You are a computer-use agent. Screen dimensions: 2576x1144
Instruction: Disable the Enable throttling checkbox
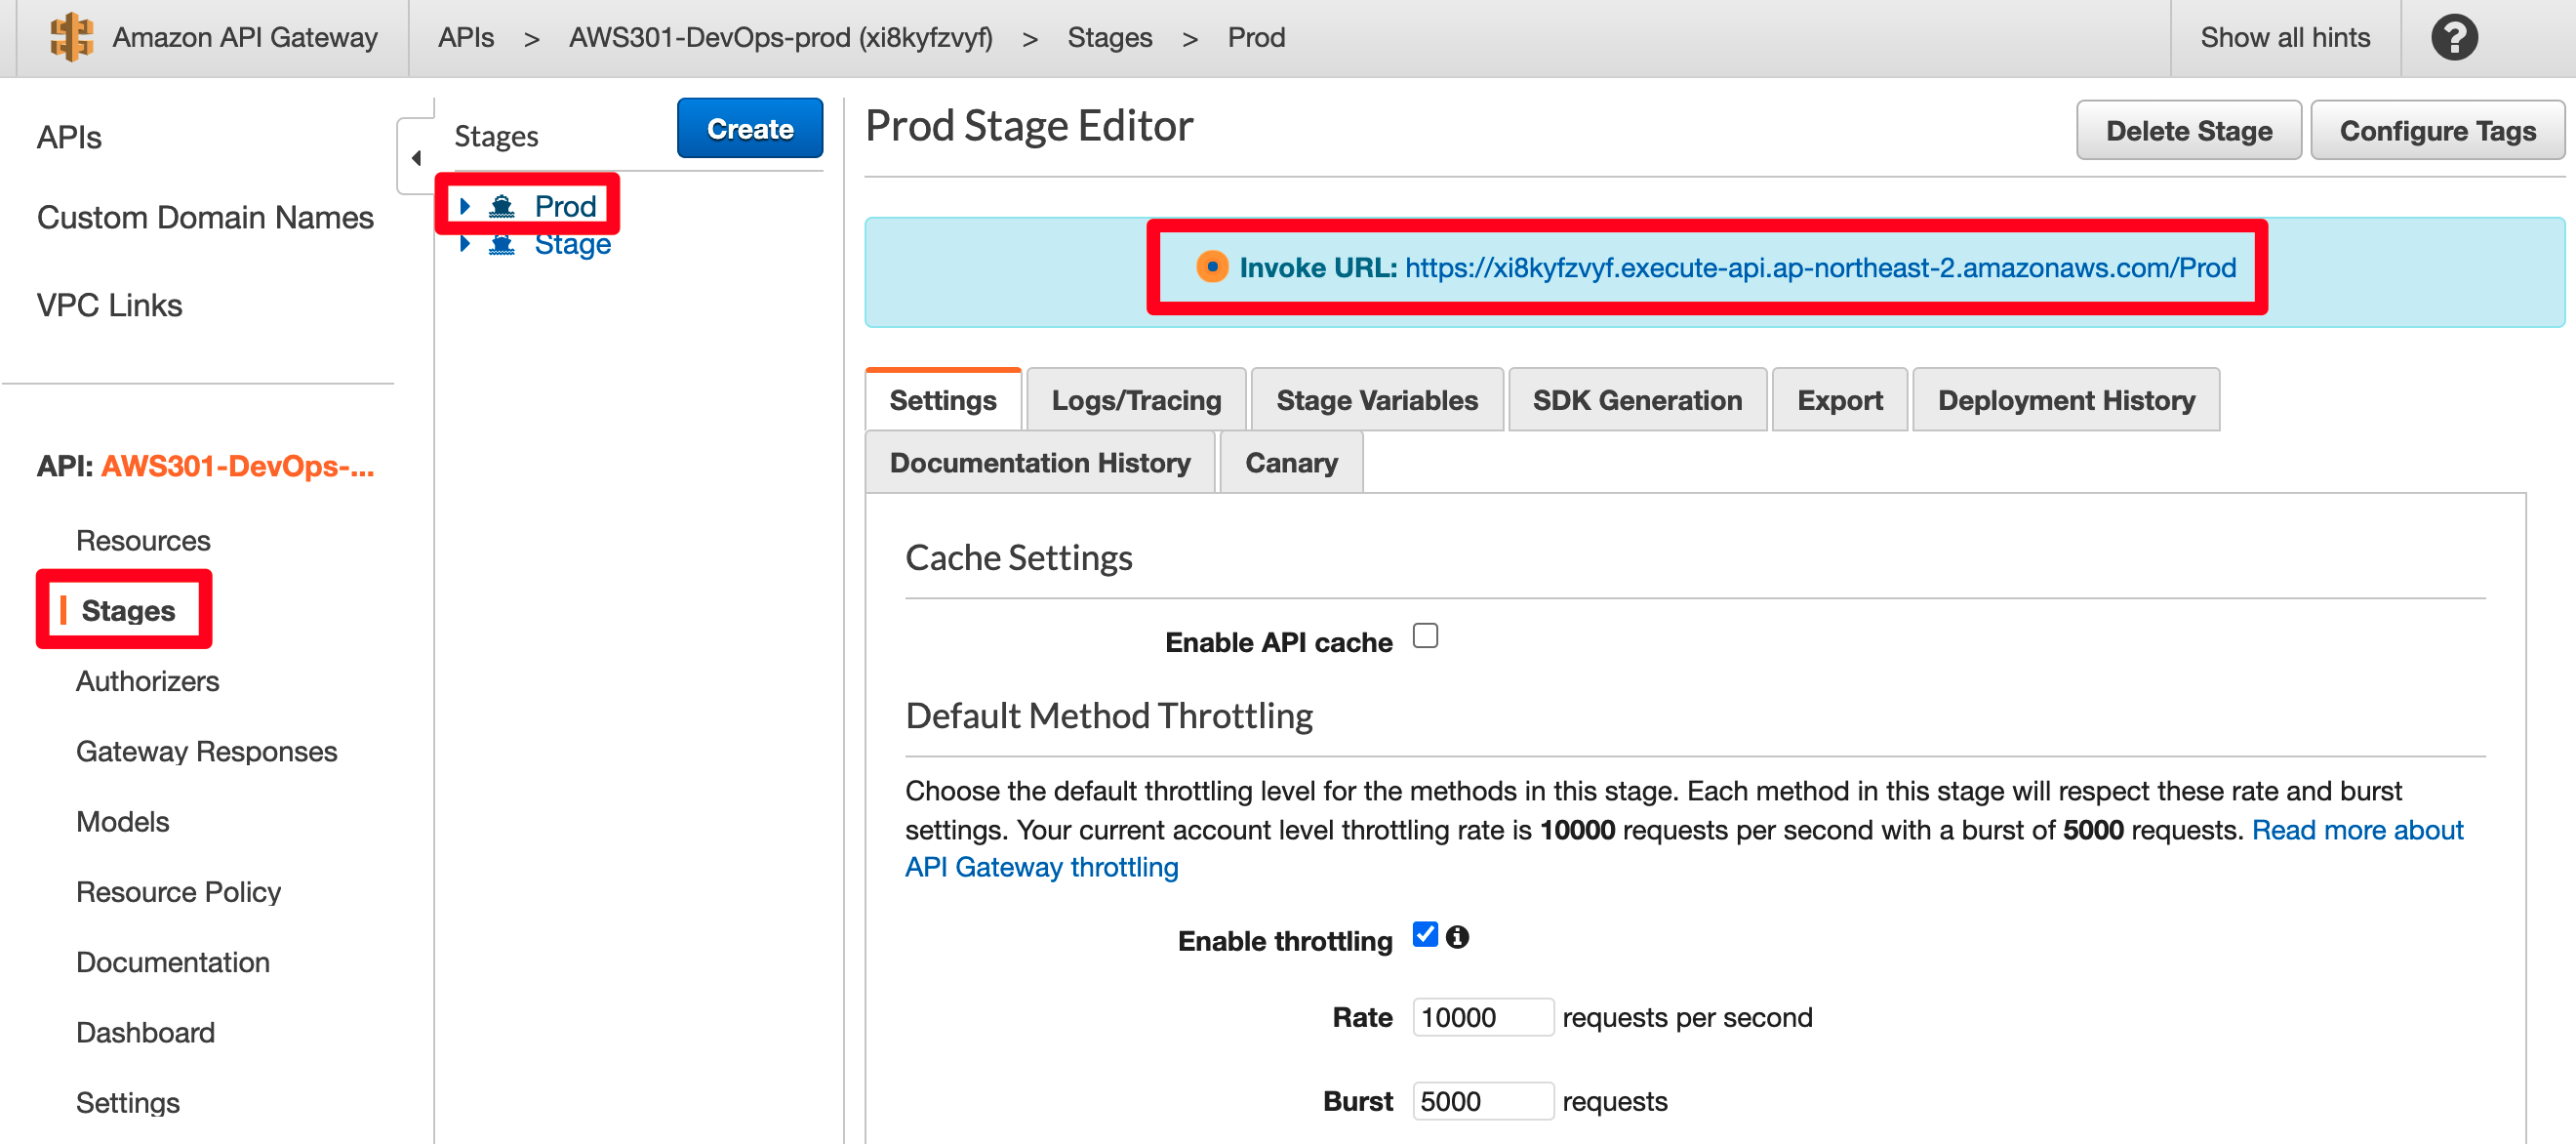[1425, 934]
